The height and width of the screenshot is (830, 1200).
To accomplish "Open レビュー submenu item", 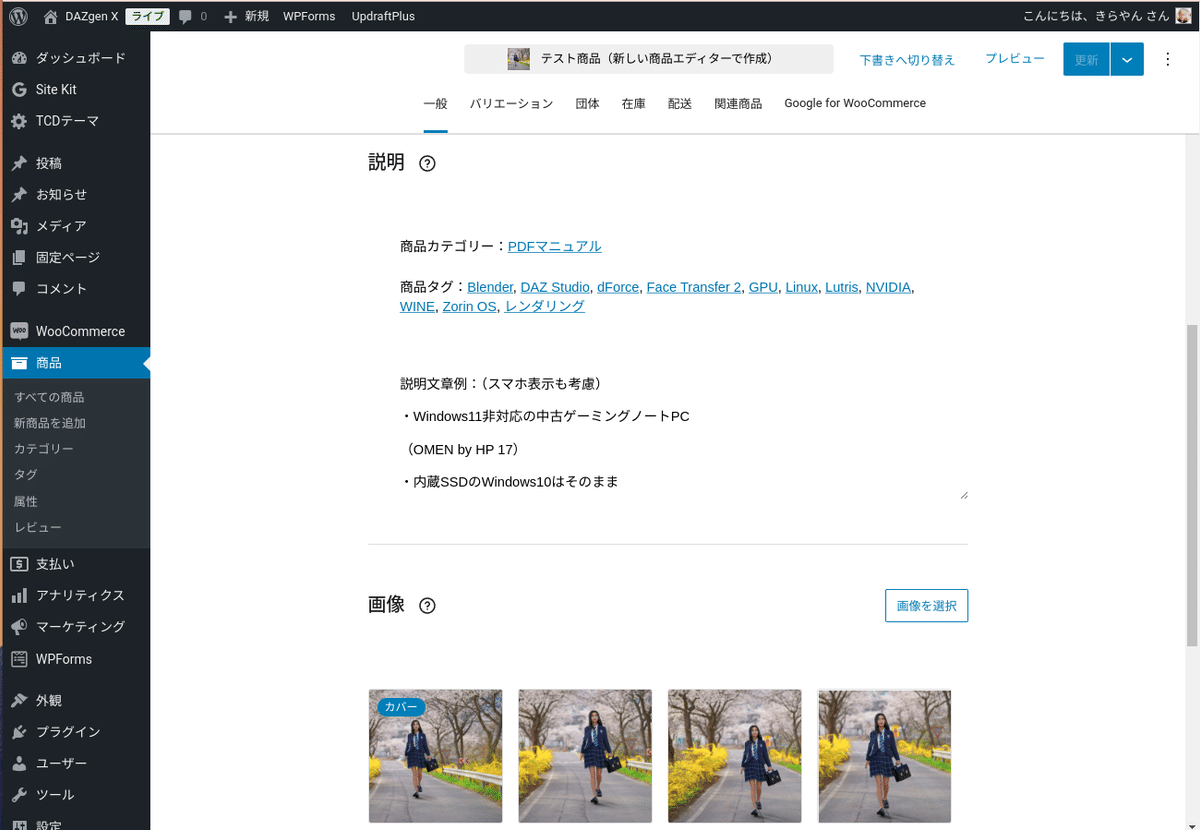I will 38,527.
